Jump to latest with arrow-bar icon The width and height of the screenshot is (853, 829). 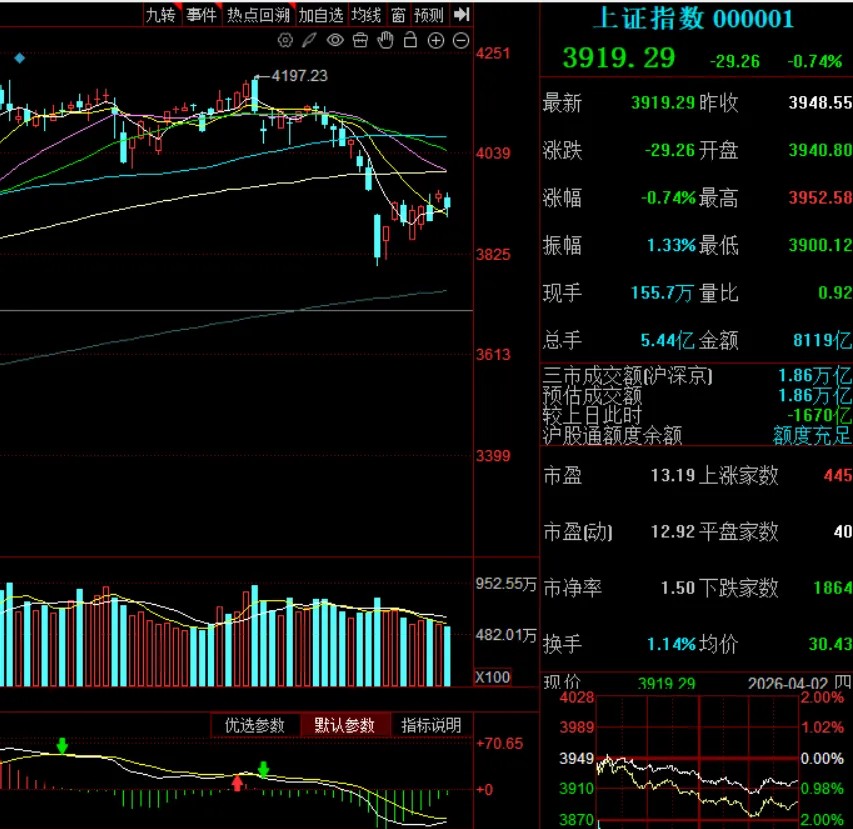point(462,15)
